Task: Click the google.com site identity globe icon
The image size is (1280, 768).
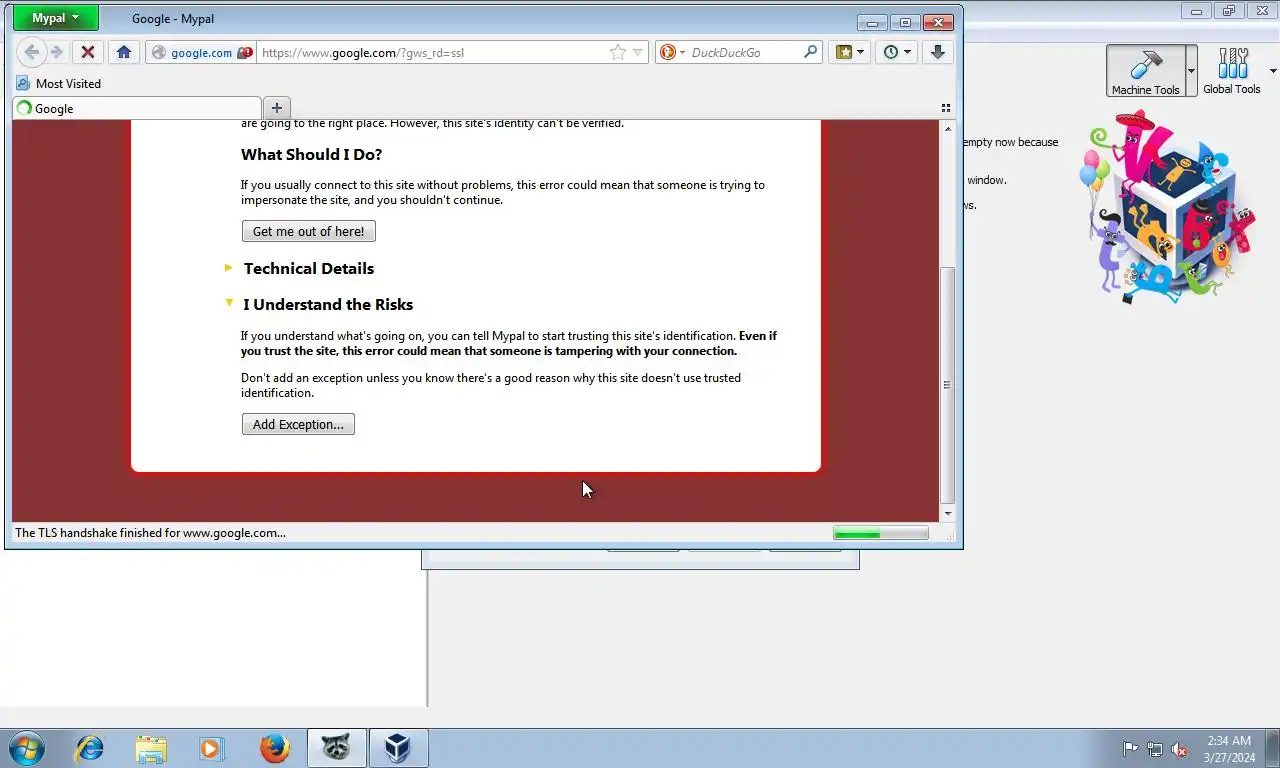Action: (x=158, y=53)
